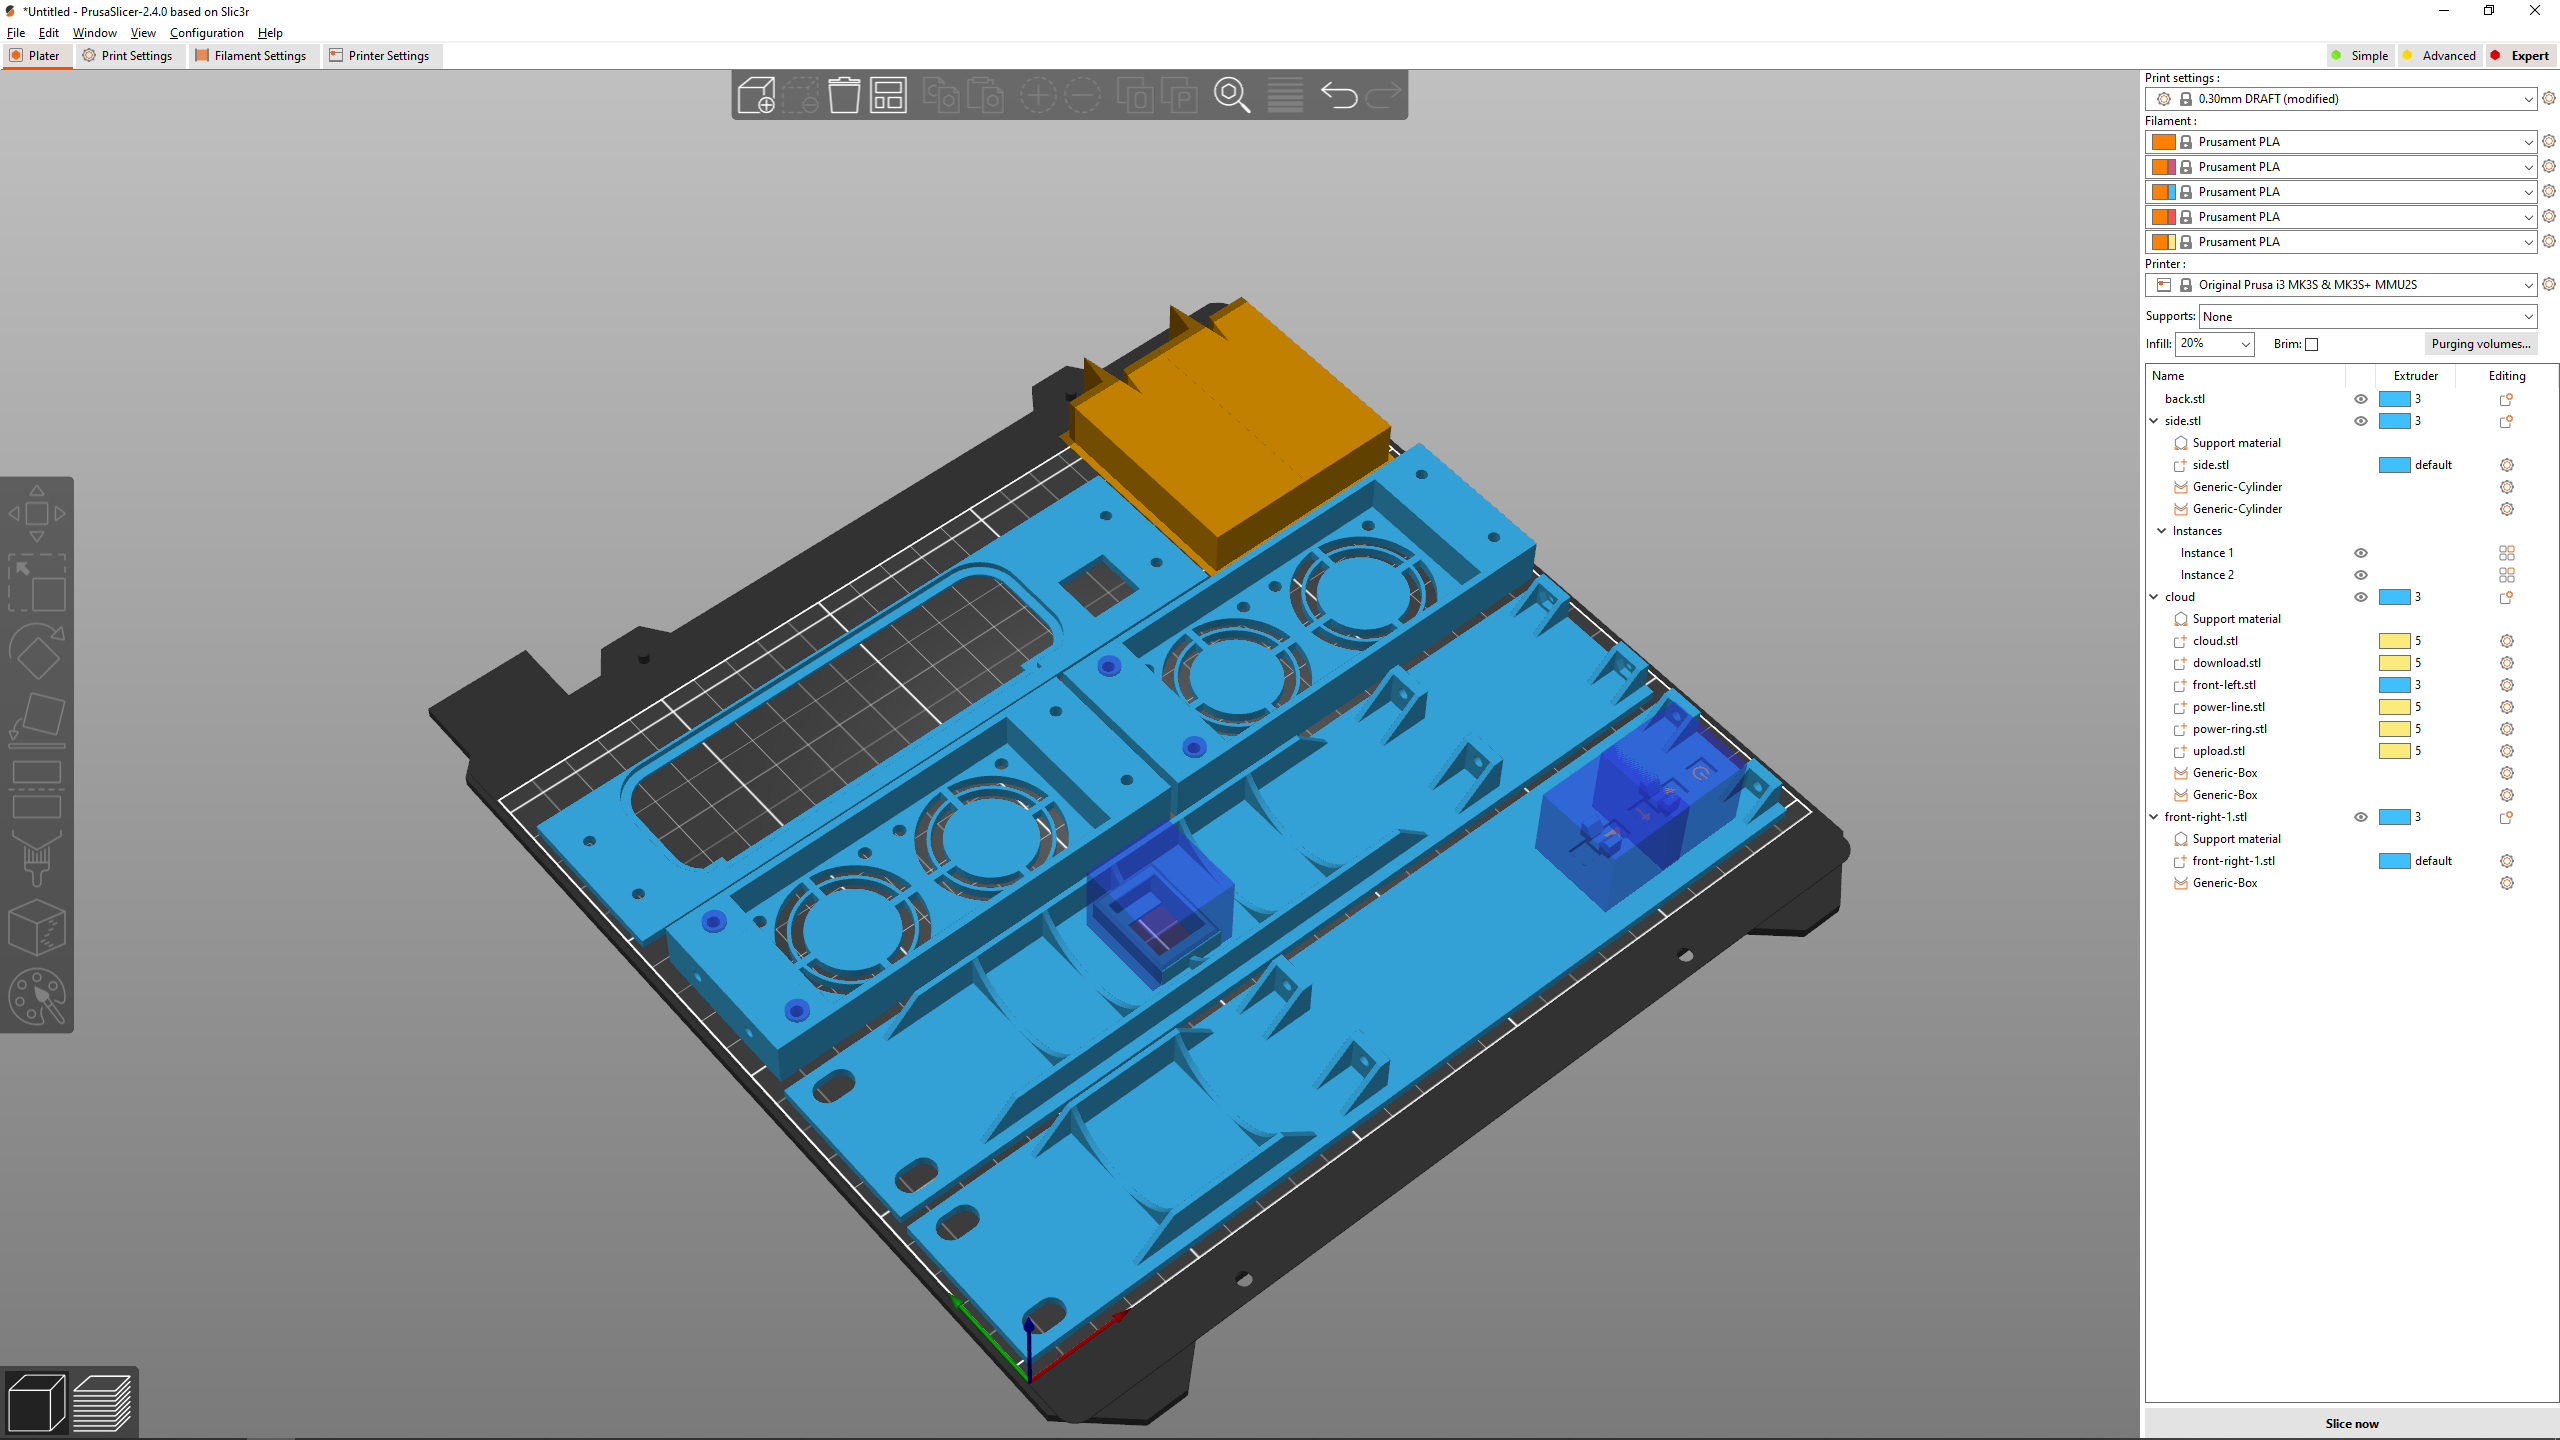The image size is (2560, 1440).
Task: Open the Configuration menu
Action: click(206, 32)
